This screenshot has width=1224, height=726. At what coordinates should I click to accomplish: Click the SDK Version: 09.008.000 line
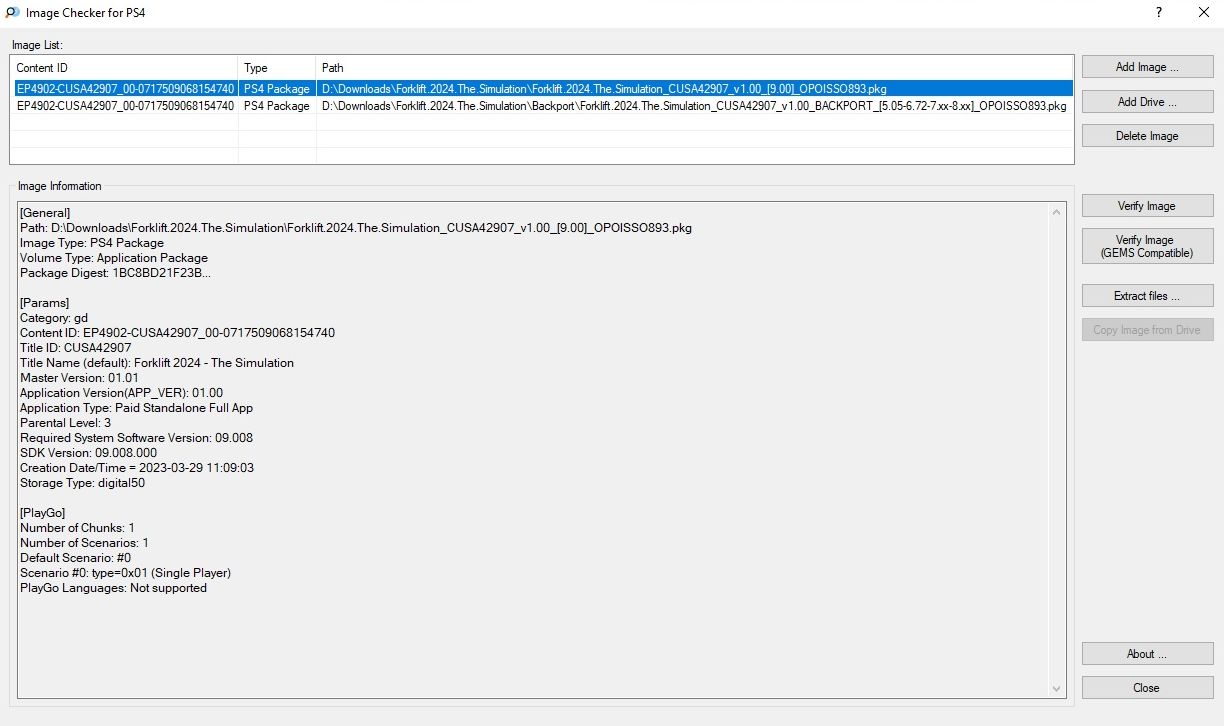pos(88,453)
